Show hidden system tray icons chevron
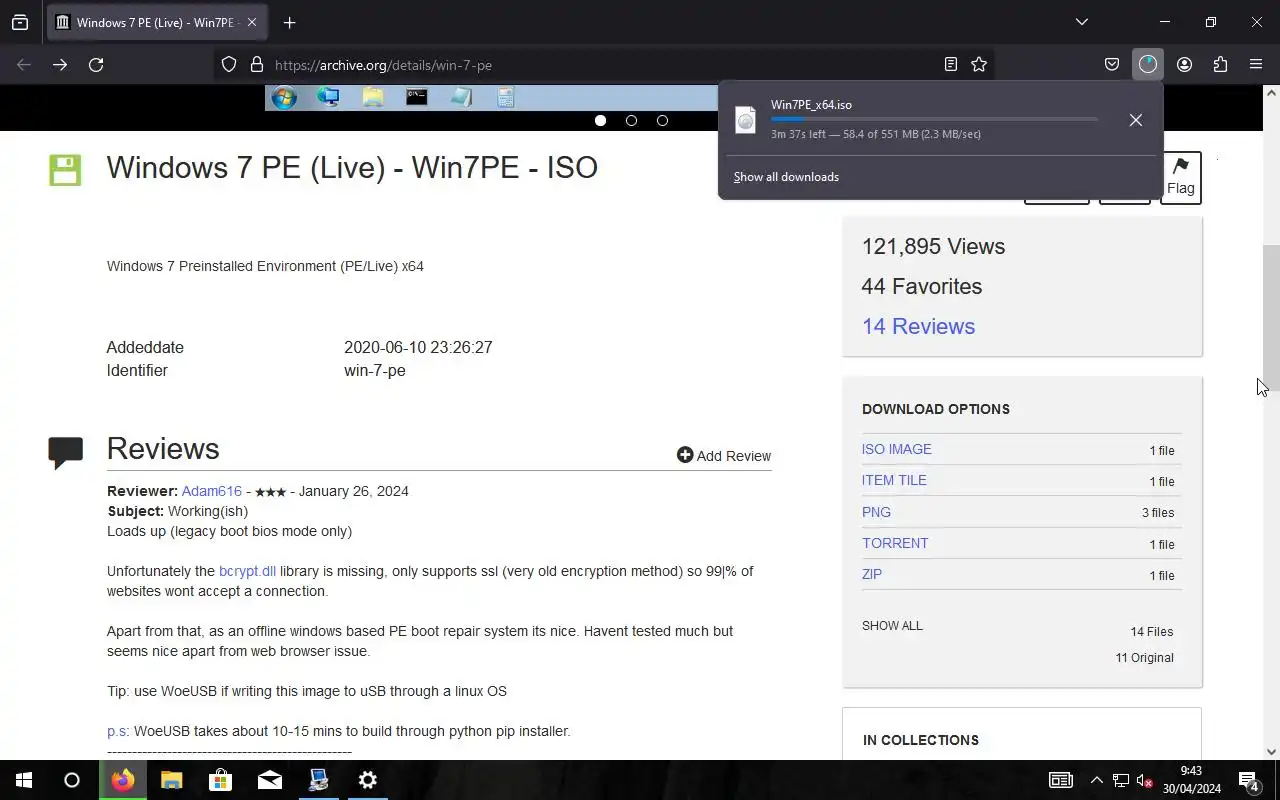This screenshot has height=800, width=1280. [x=1096, y=780]
